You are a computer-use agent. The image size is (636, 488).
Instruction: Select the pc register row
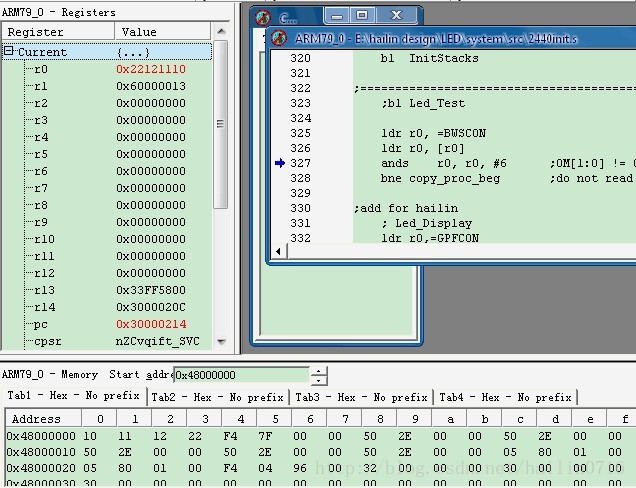click(41, 324)
